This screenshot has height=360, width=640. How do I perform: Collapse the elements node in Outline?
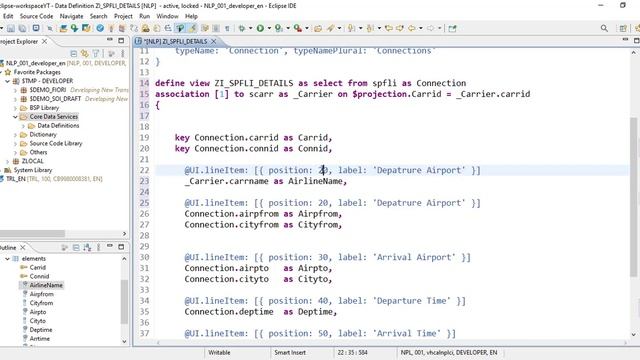pyautogui.click(x=7, y=259)
